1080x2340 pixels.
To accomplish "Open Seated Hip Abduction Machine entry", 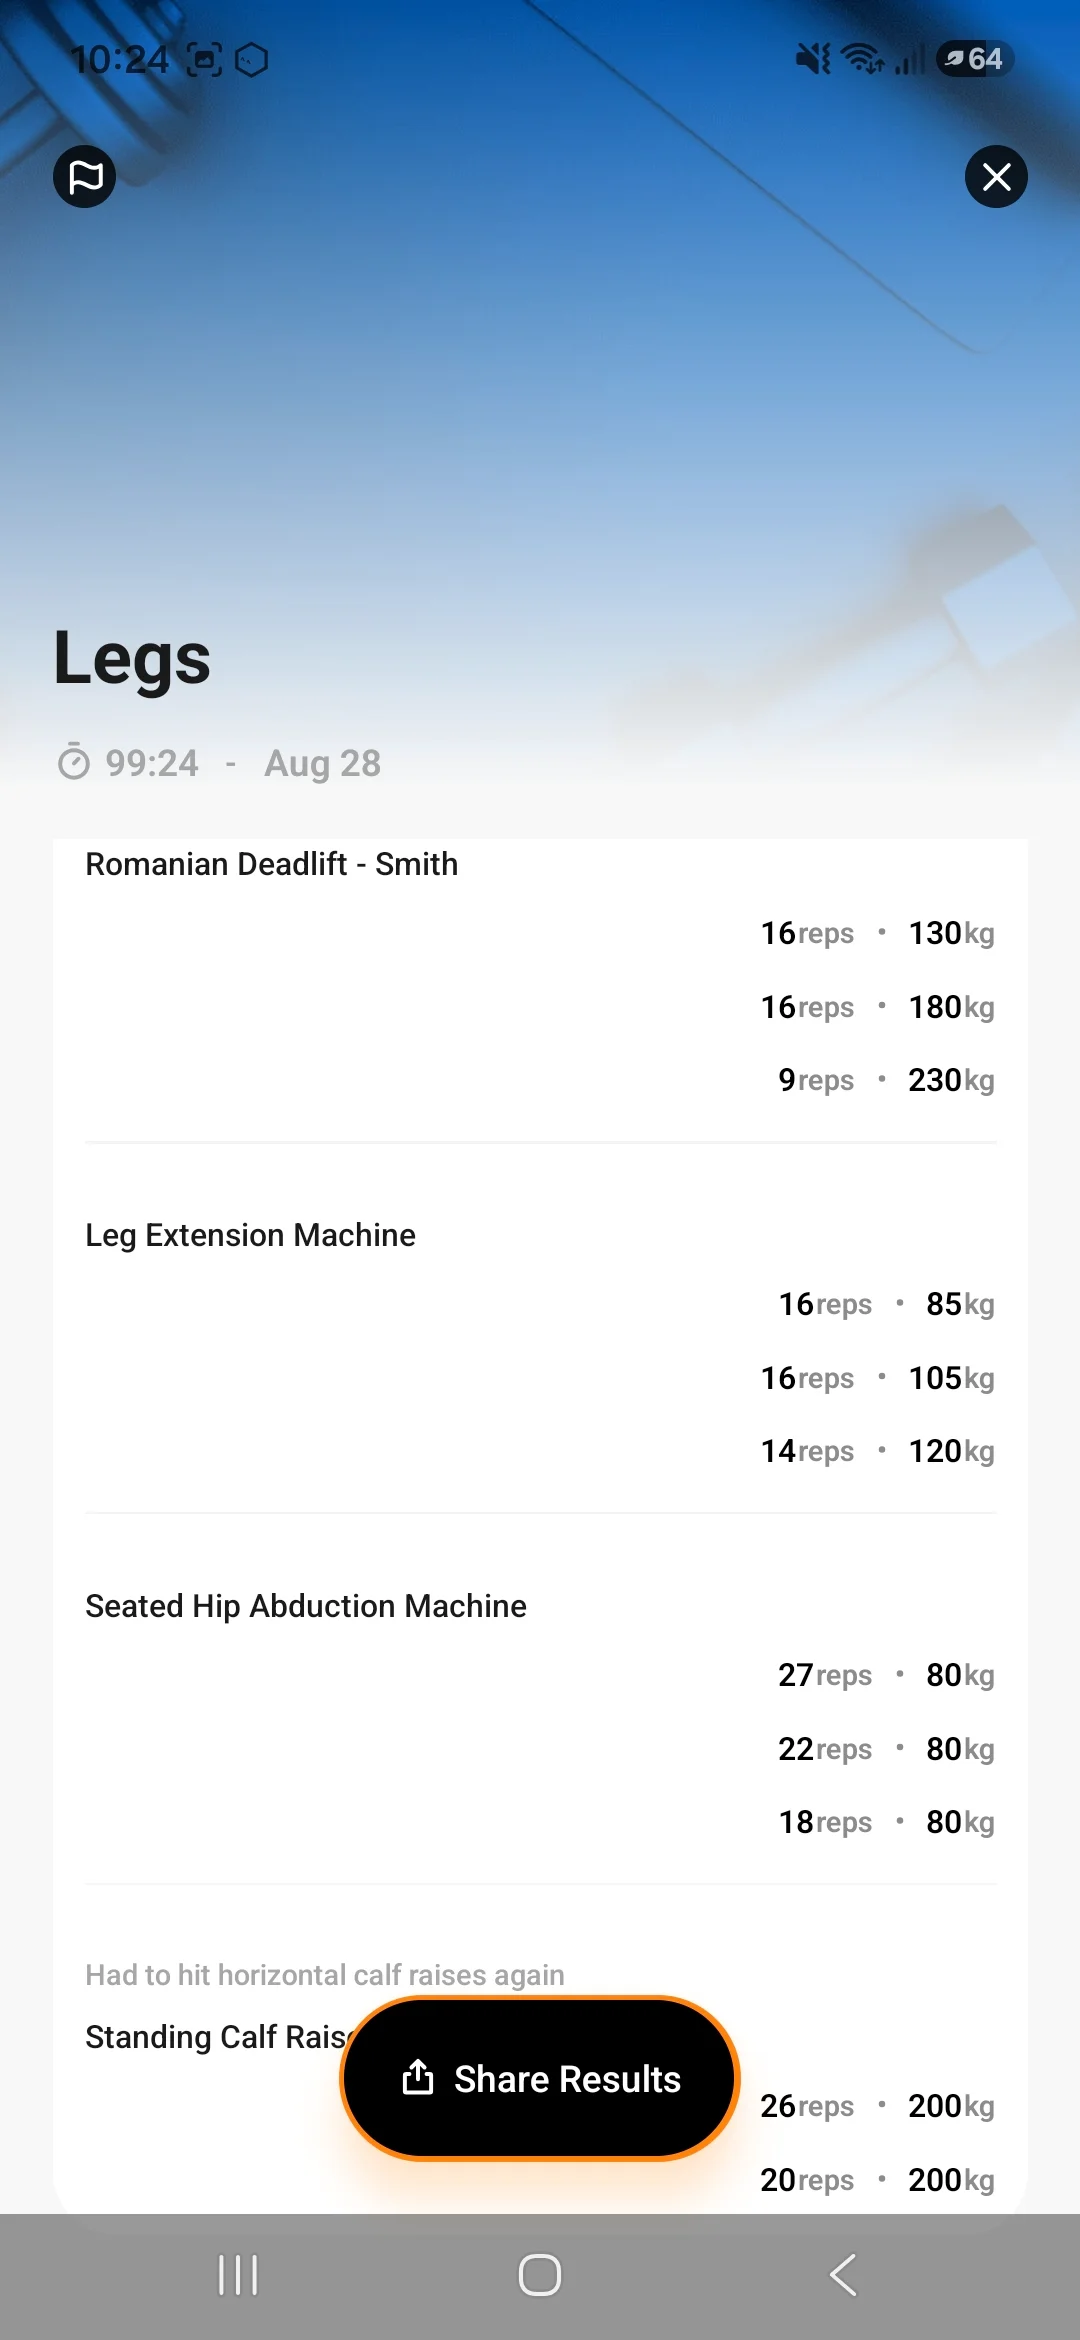I will click(x=306, y=1606).
